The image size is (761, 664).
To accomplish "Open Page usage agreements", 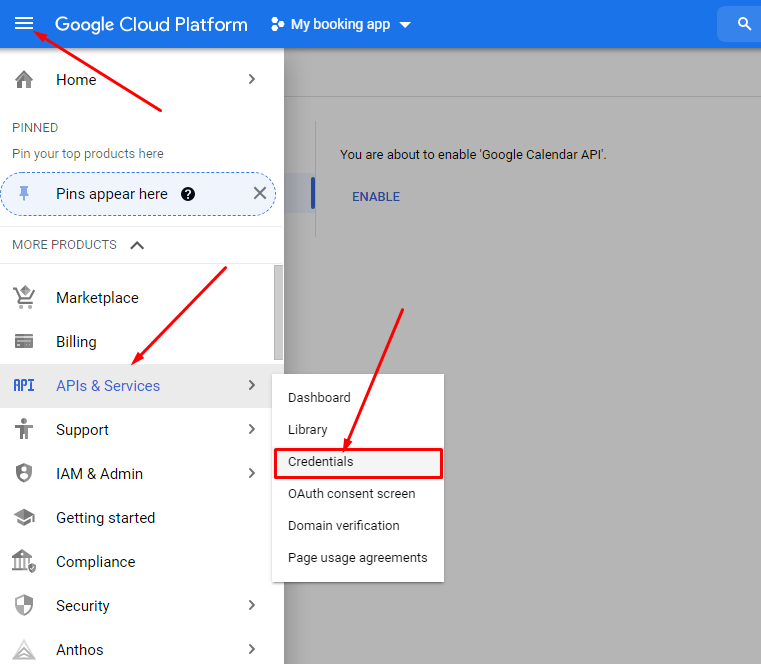I will (x=358, y=558).
